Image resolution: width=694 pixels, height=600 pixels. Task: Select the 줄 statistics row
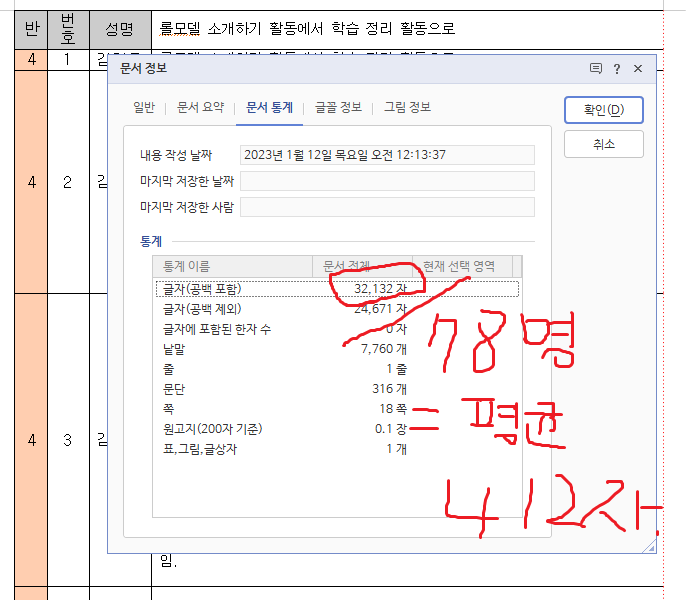337,369
